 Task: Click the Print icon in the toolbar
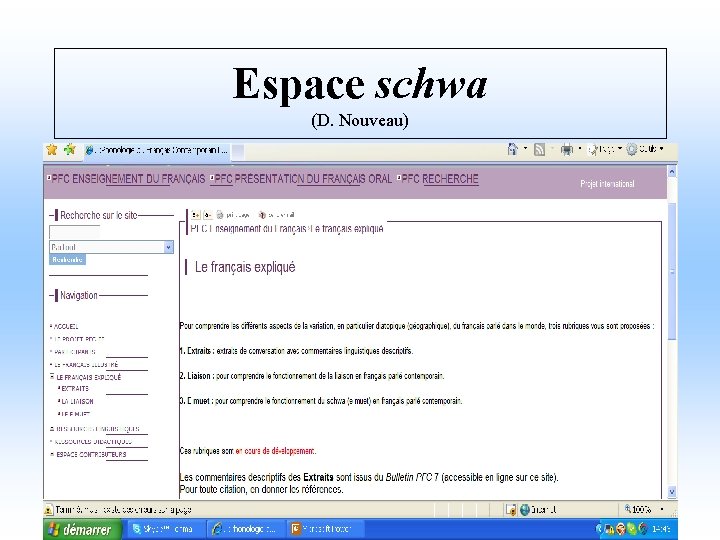[x=567, y=149]
